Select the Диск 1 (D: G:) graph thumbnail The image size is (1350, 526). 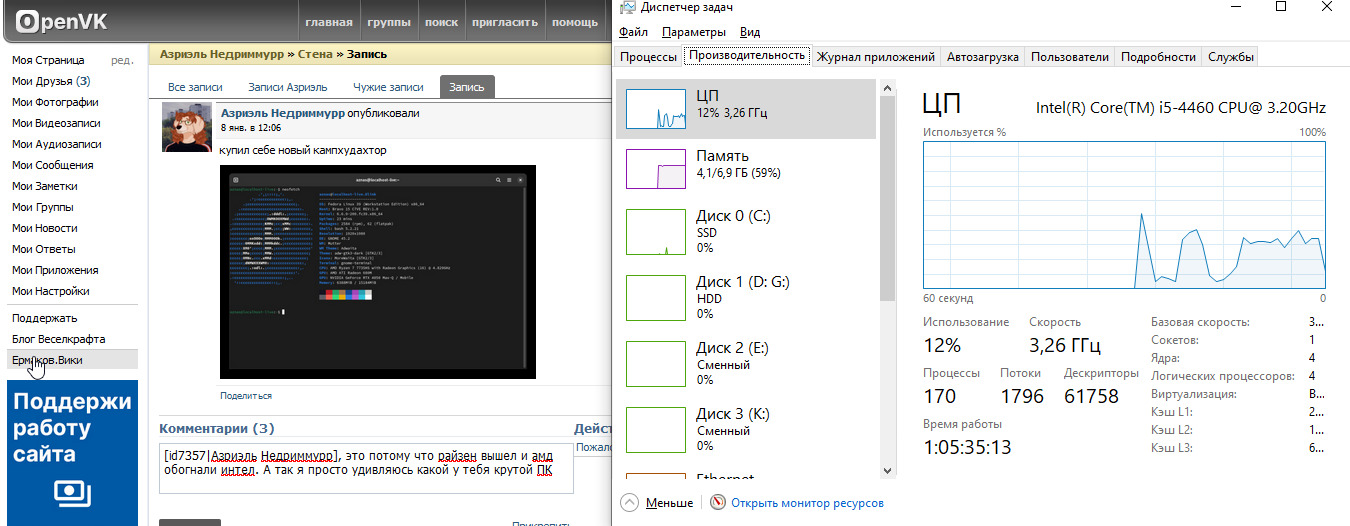coord(655,297)
